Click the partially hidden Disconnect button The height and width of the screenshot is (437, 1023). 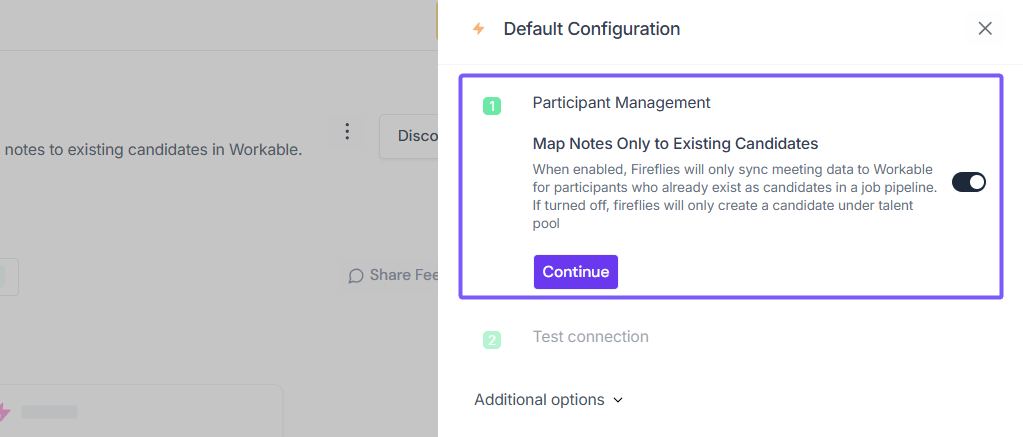[x=408, y=136]
